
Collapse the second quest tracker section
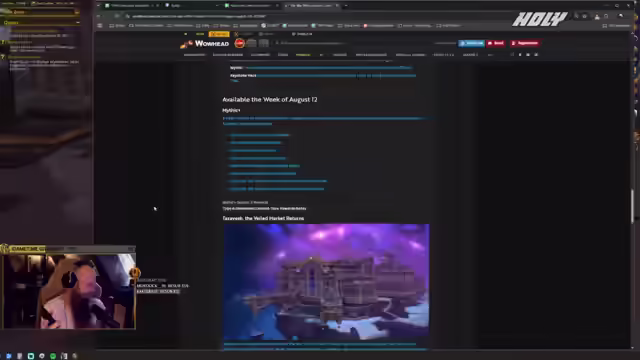(x=78, y=22)
